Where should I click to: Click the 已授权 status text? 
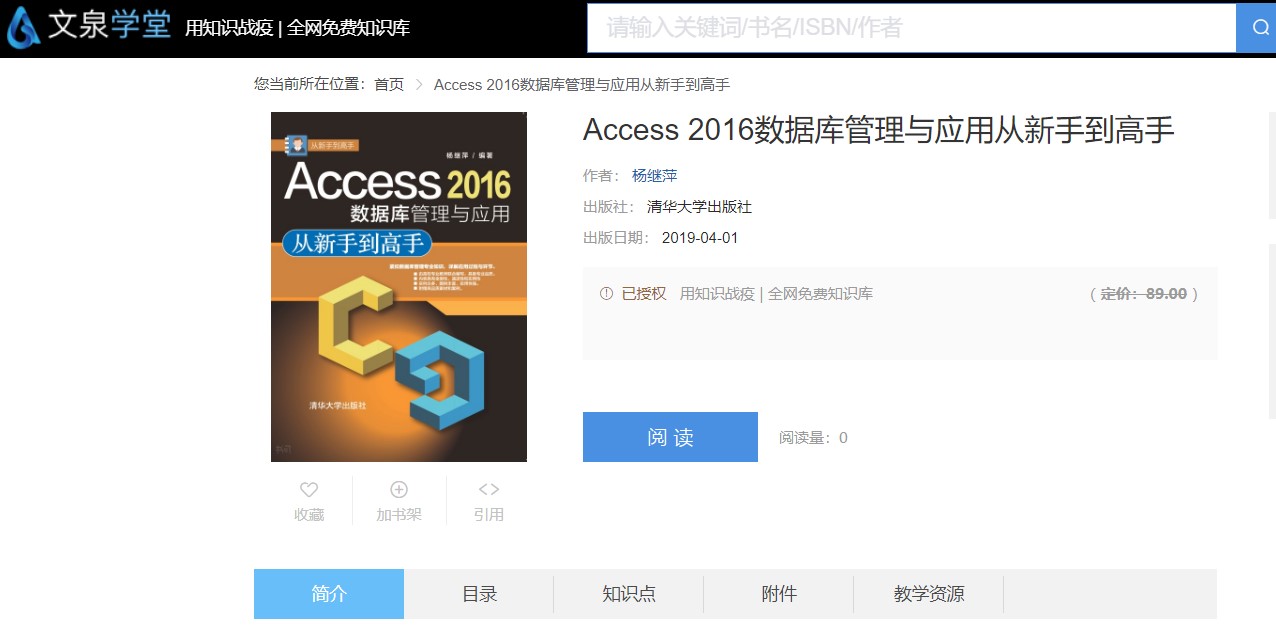(644, 294)
